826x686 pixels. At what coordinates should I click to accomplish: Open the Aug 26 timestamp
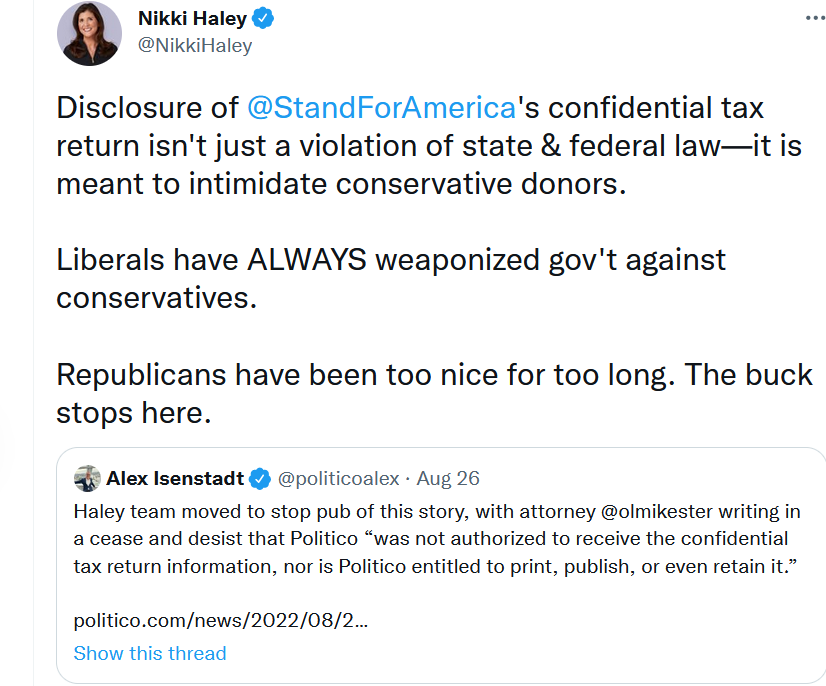(448, 478)
